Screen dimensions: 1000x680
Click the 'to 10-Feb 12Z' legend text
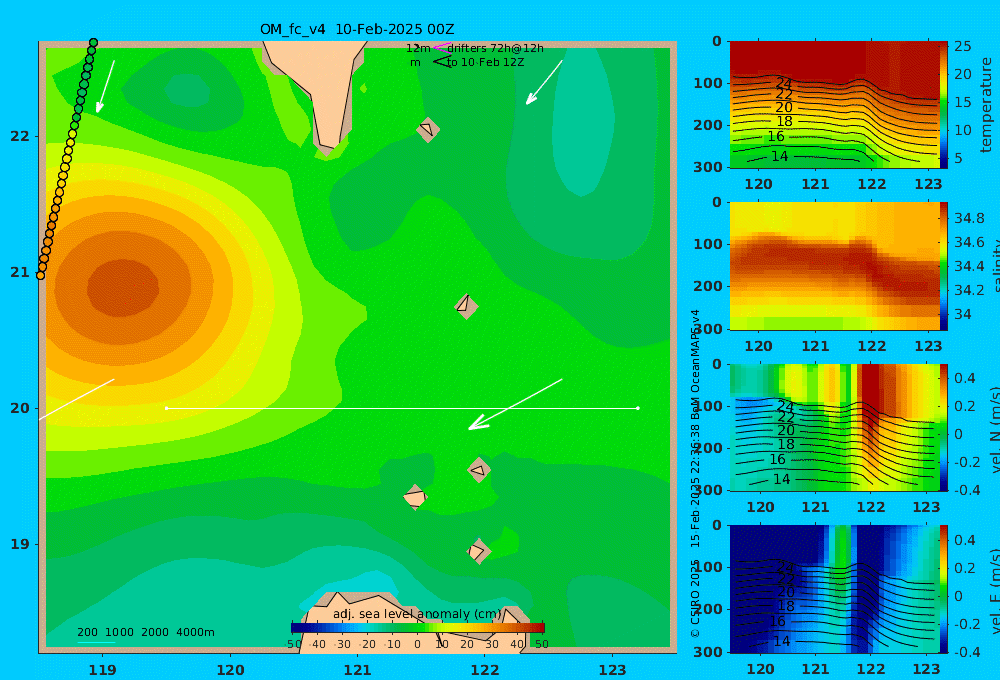[x=485, y=62]
